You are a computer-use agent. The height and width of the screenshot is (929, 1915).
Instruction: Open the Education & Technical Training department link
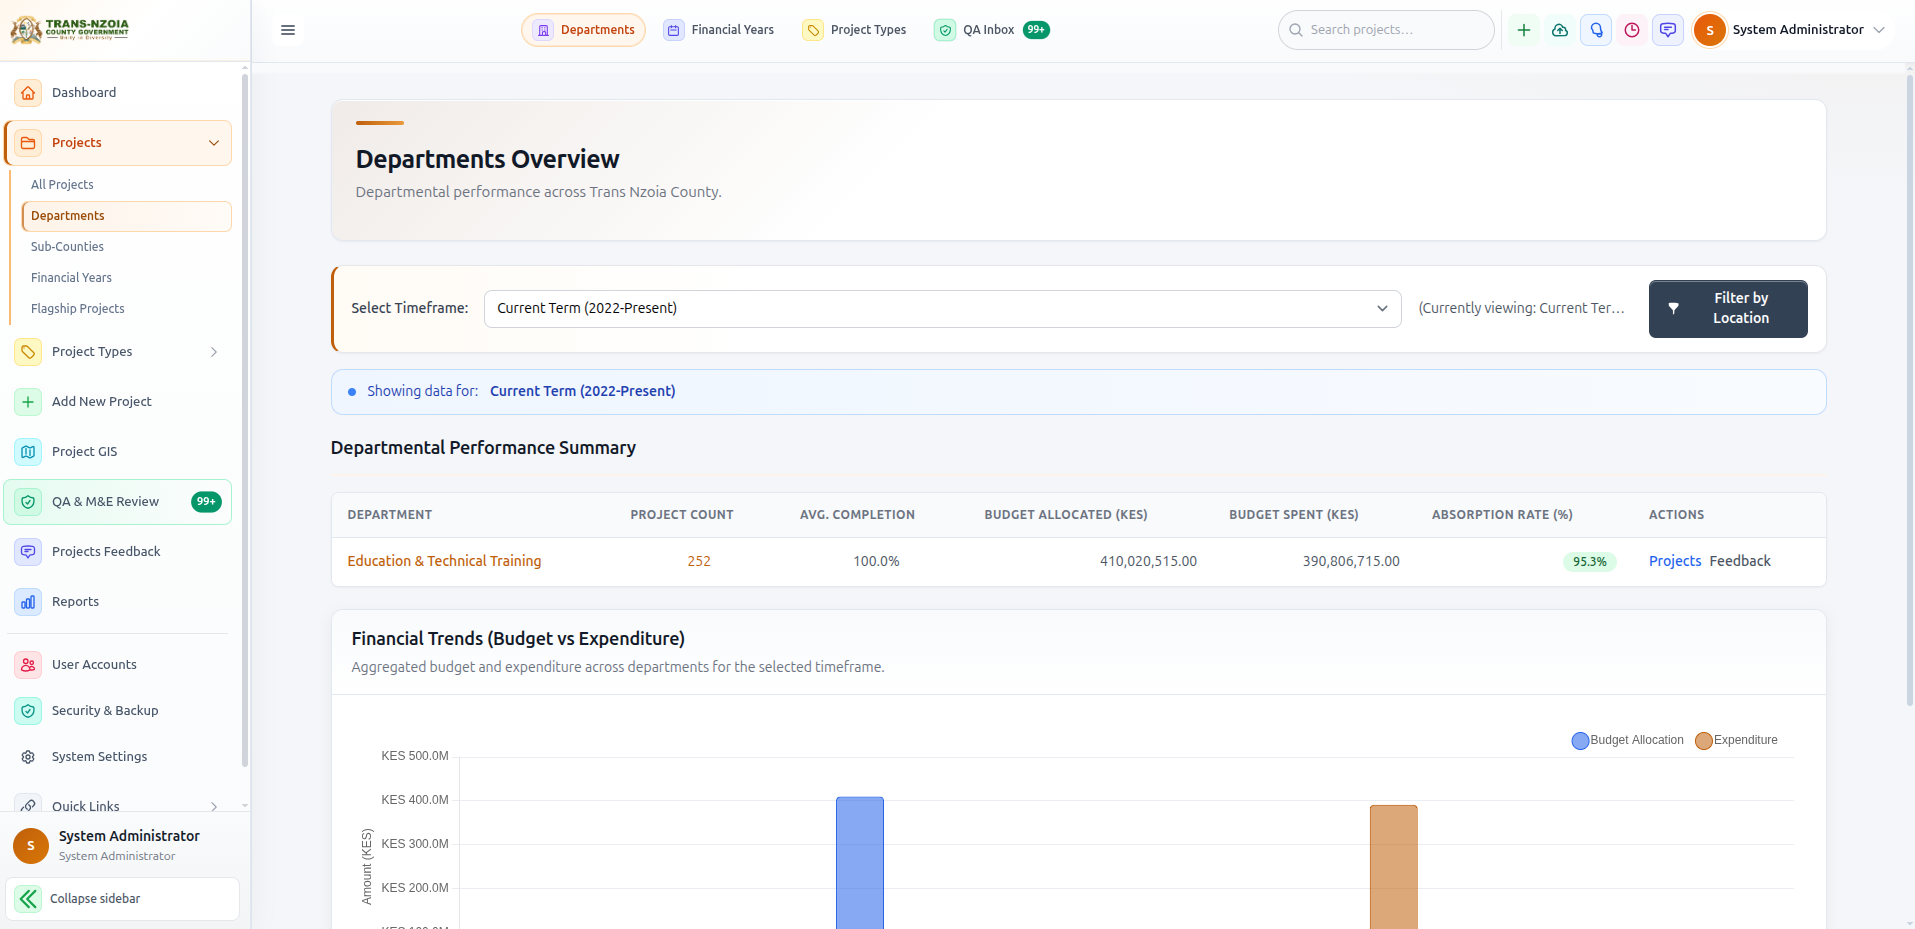444,561
